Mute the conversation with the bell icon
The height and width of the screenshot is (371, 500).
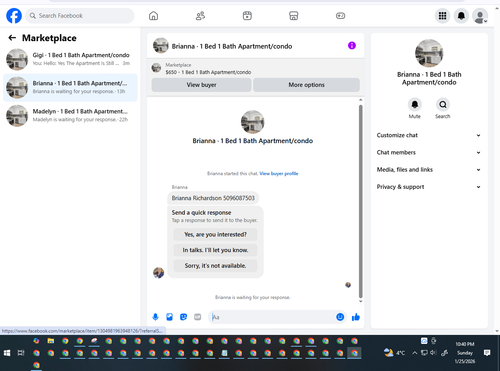click(415, 105)
